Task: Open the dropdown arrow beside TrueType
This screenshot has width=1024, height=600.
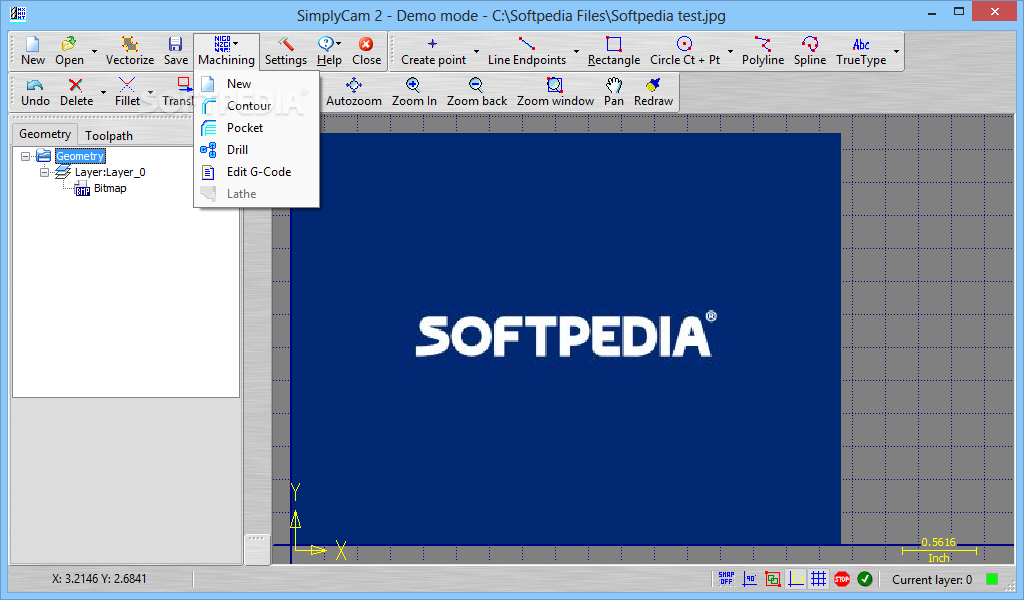Action: coord(896,52)
